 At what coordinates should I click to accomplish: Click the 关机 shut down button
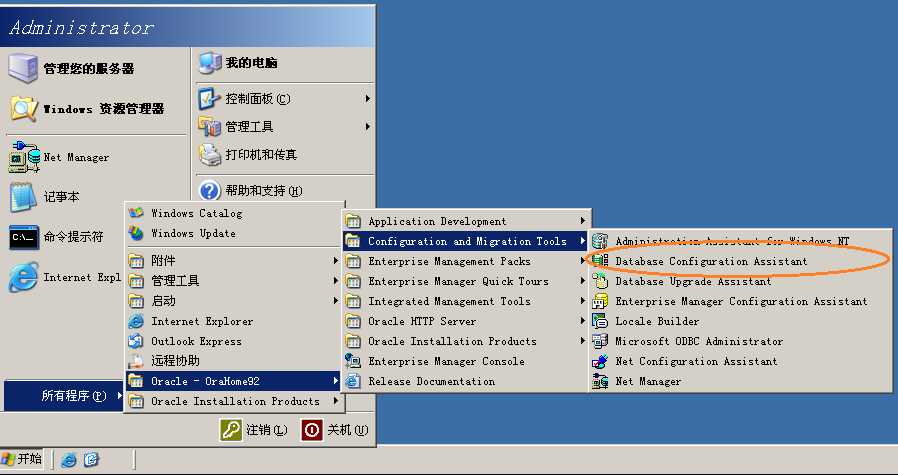335,430
